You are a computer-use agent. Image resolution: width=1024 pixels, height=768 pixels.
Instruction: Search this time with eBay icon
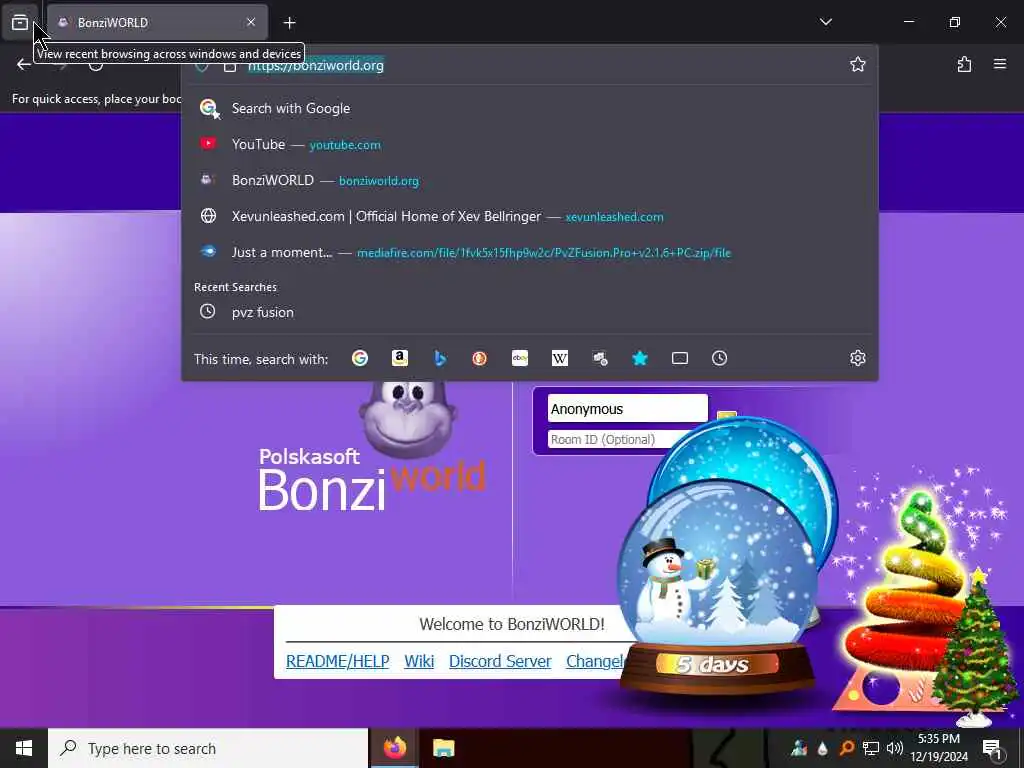tap(520, 358)
